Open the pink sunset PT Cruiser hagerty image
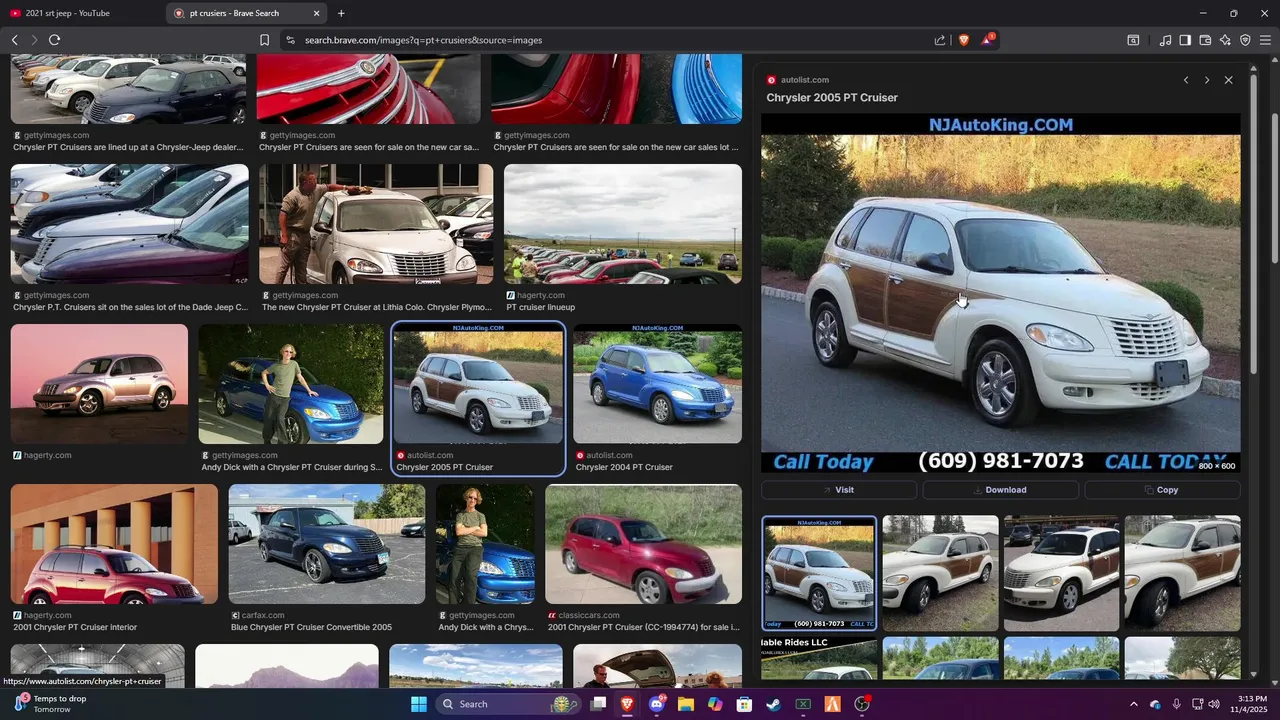This screenshot has width=1280, height=720. tap(99, 384)
